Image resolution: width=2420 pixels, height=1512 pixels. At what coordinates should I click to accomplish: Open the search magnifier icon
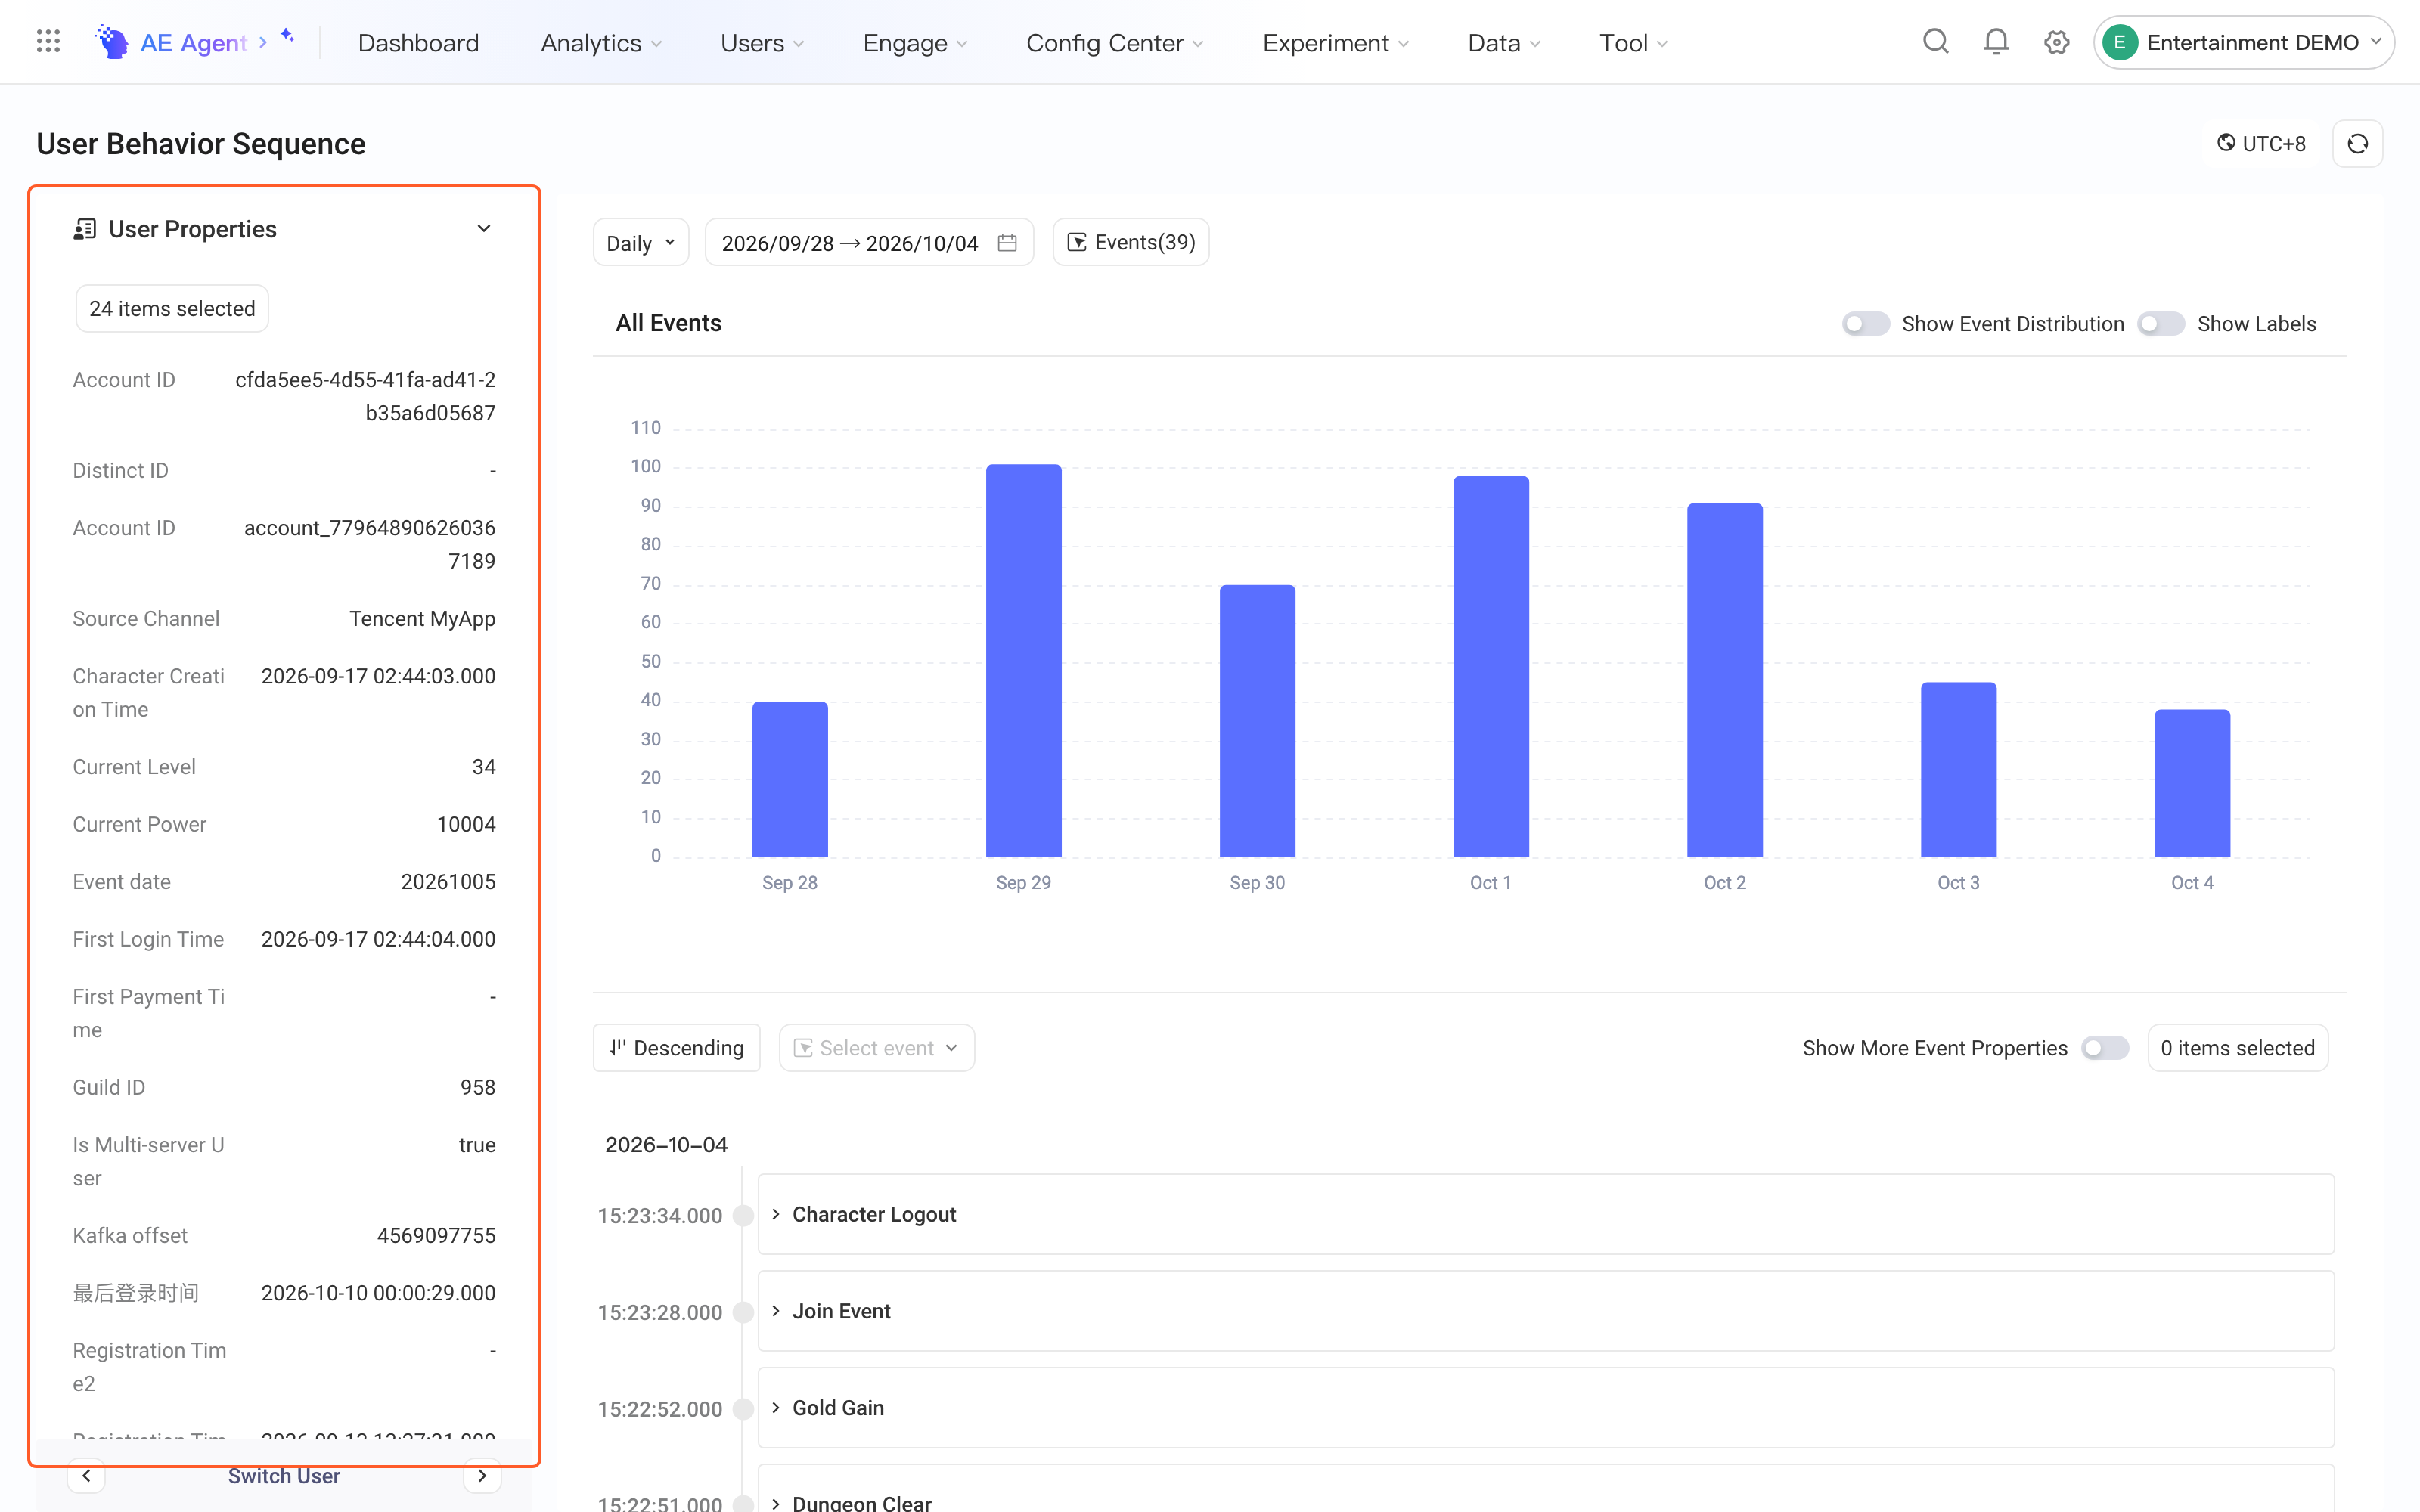[x=1935, y=42]
